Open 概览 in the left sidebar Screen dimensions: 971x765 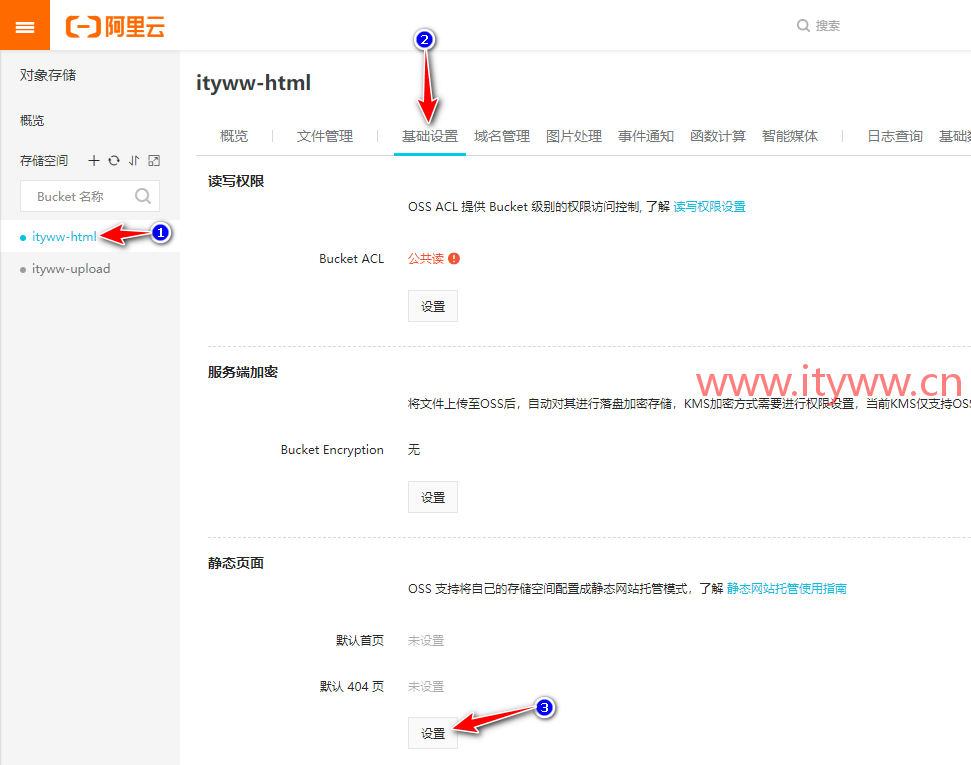[32, 120]
